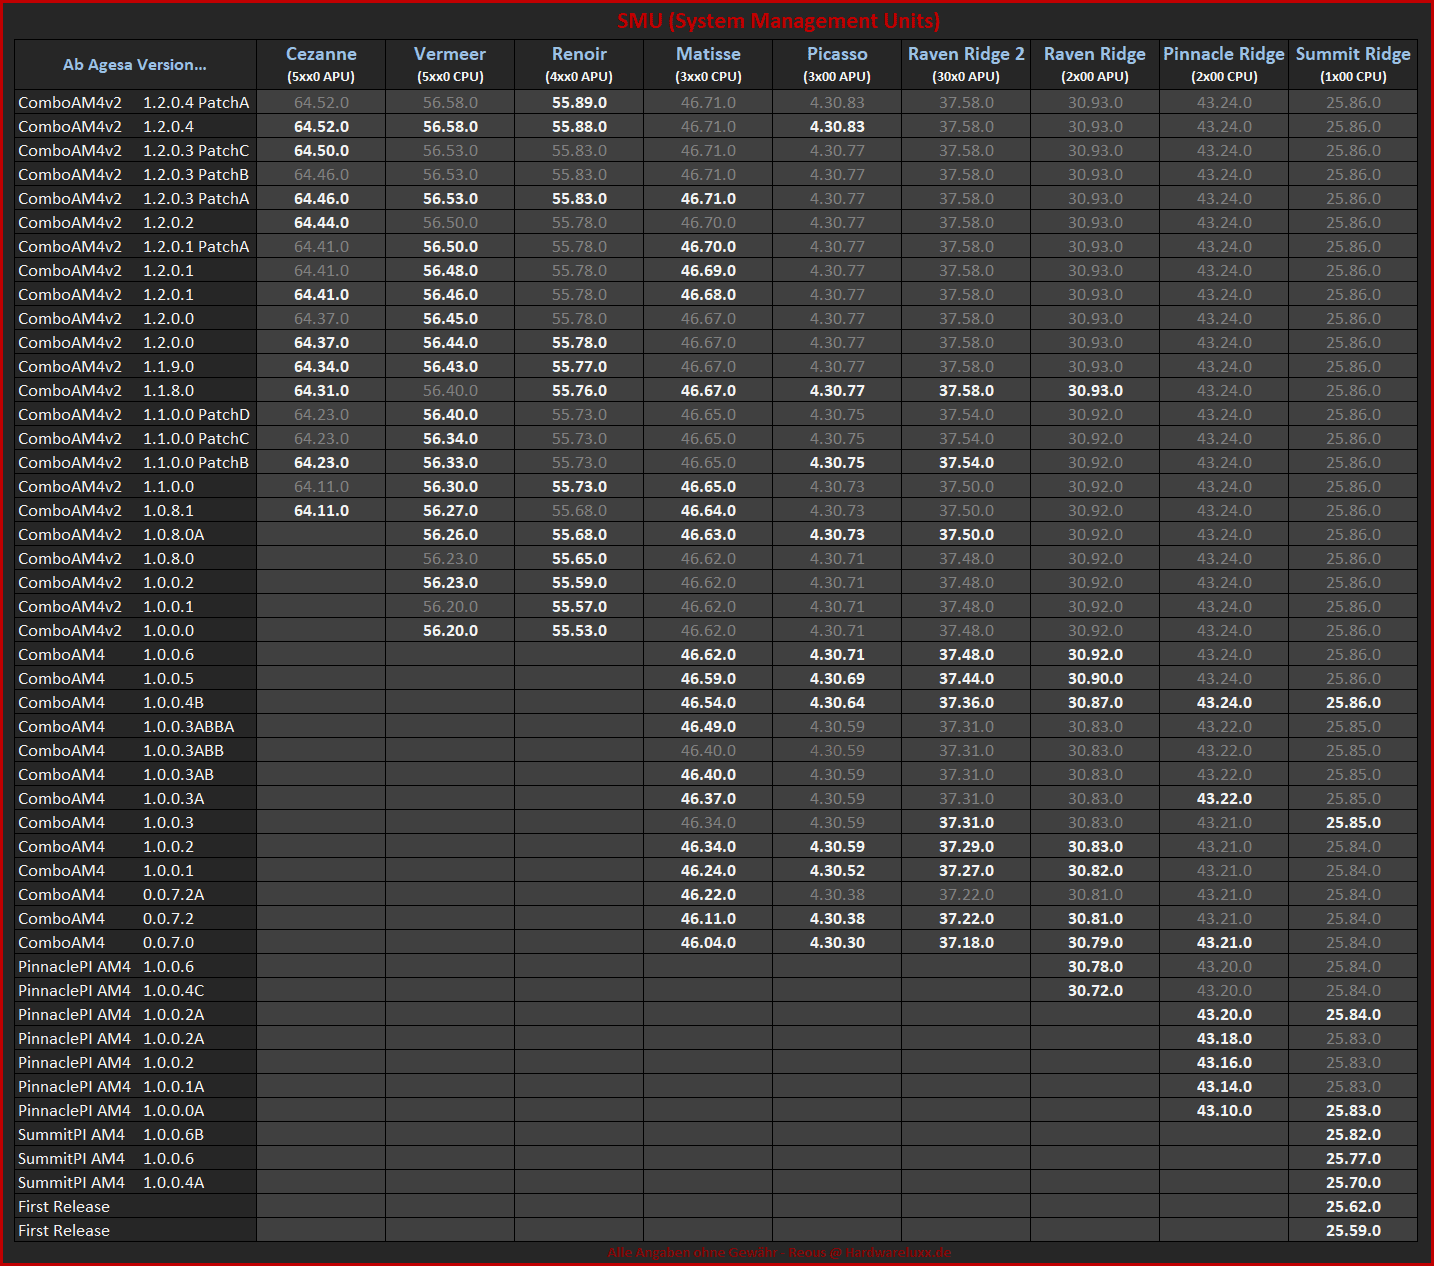Click the Raven Ridge value 30.90.0
The image size is (1434, 1266).
[1095, 678]
